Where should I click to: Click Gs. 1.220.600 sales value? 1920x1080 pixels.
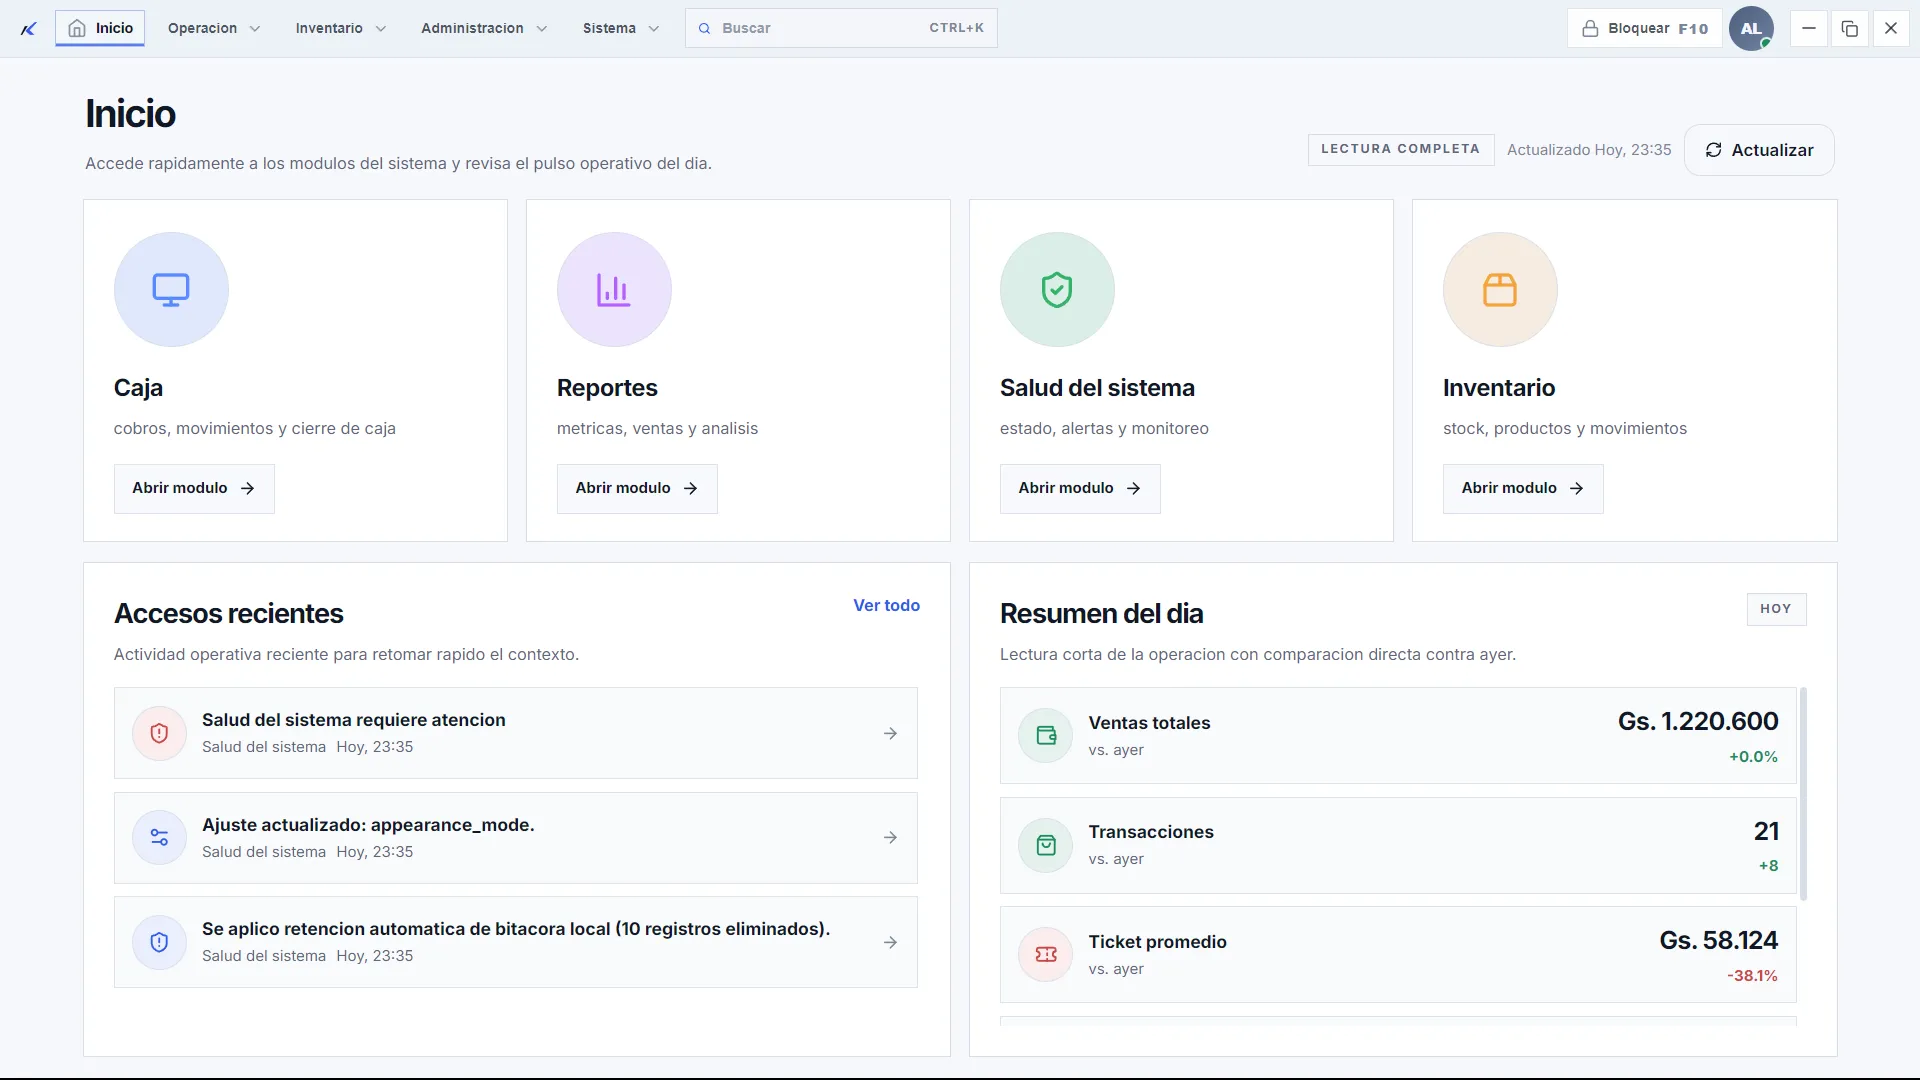1697,721
